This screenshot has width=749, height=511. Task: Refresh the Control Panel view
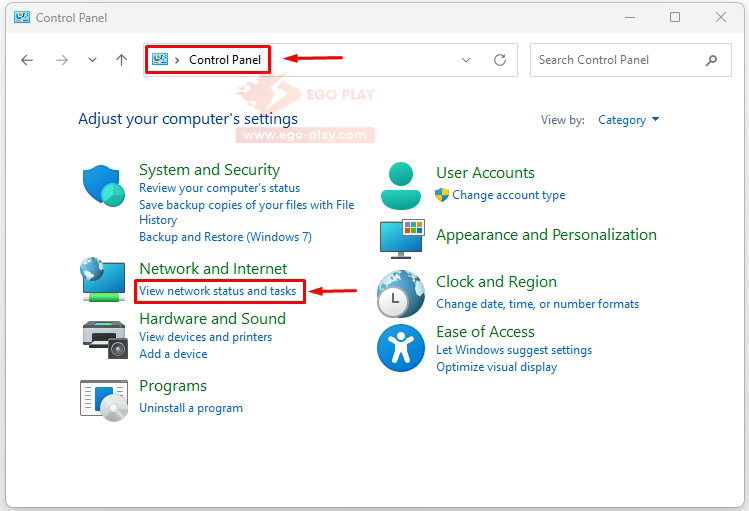coord(500,60)
